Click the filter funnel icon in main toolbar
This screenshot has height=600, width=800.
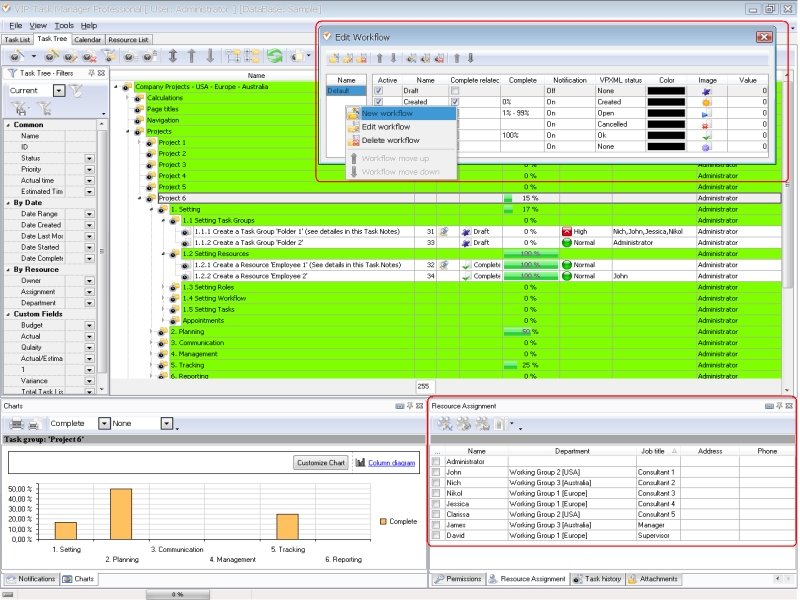(x=109, y=57)
